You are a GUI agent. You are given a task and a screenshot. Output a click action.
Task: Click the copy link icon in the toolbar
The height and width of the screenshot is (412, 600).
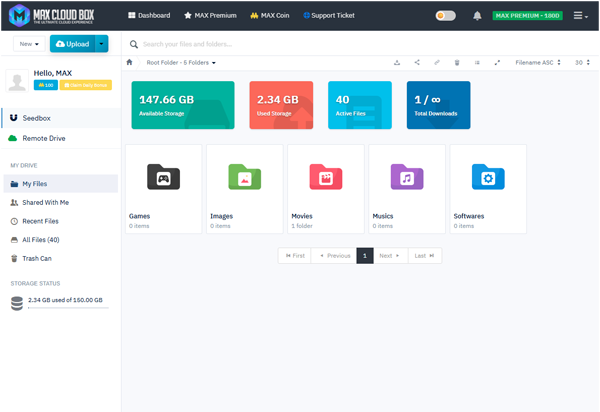437,63
